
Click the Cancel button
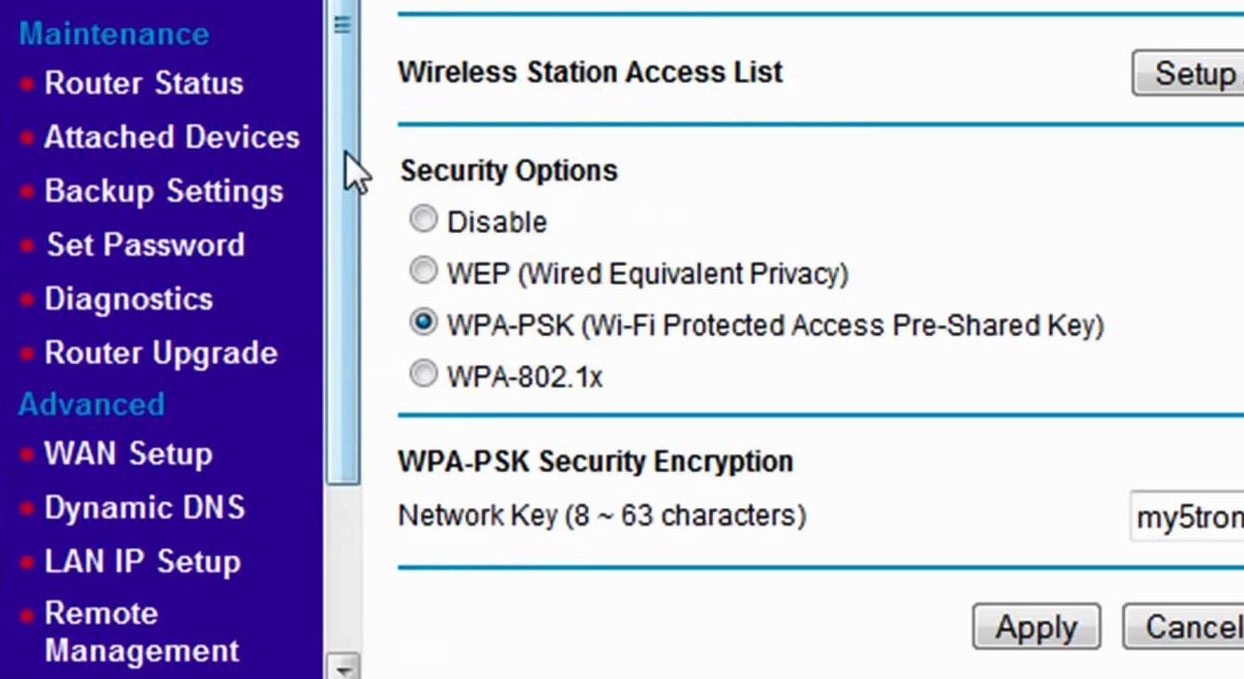click(1184, 627)
